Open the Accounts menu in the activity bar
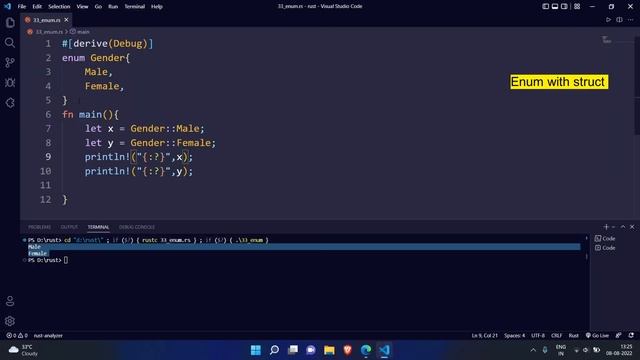The image size is (640, 360). pos(10,301)
